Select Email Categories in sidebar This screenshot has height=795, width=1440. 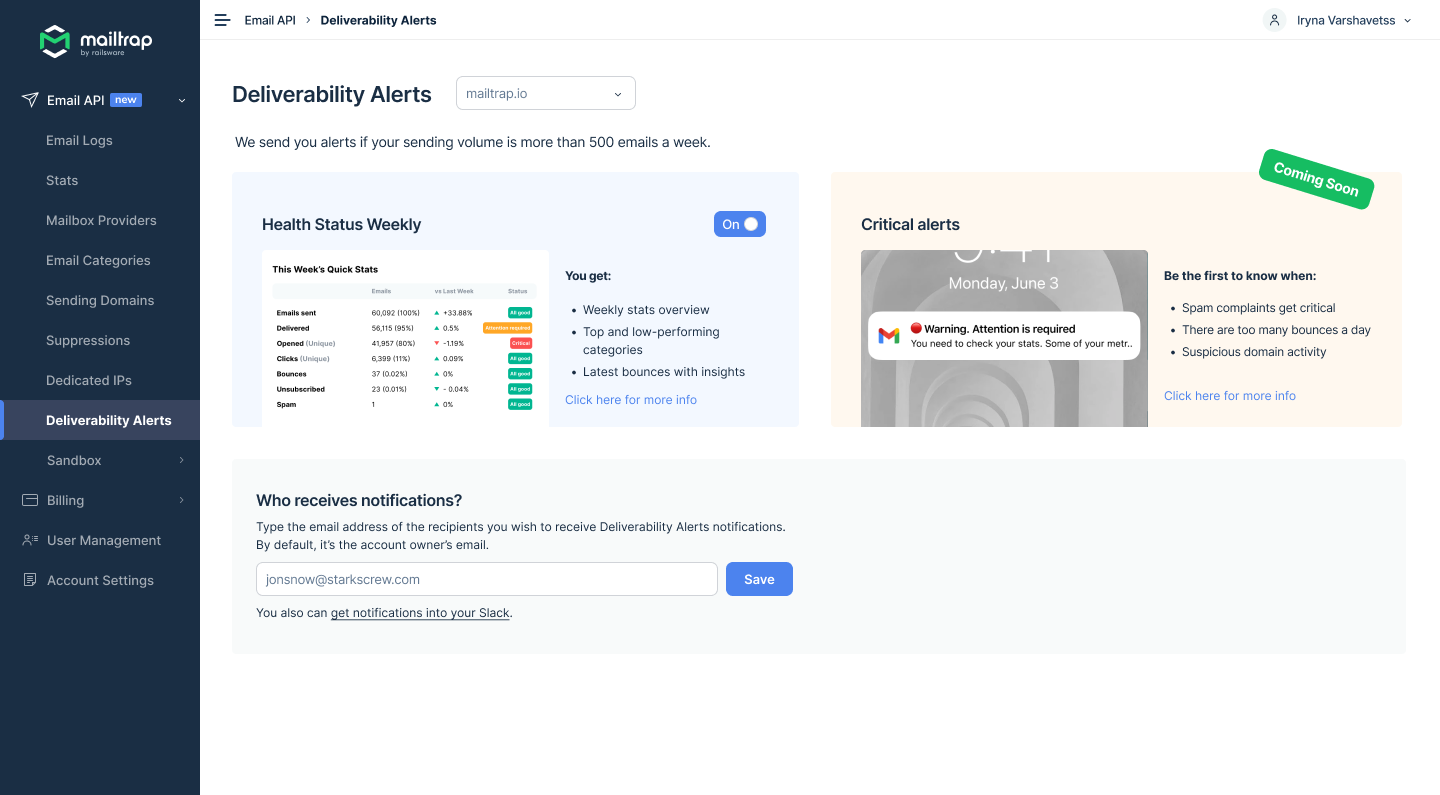[98, 260]
